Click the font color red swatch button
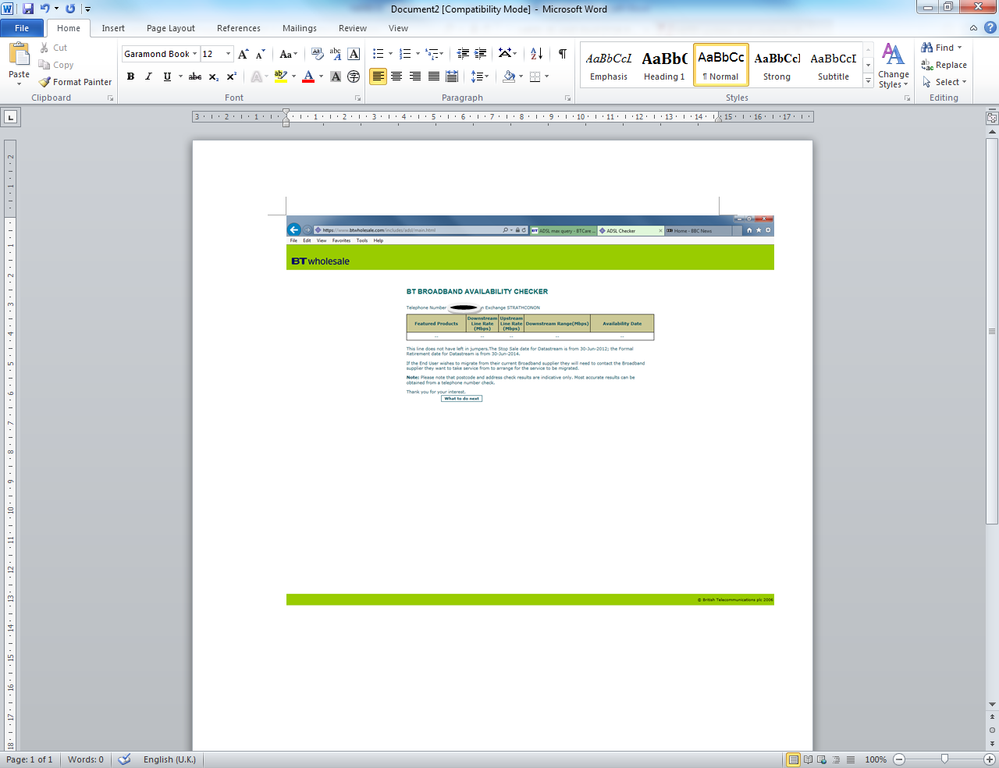Screen dimensions: 999x768 308,76
